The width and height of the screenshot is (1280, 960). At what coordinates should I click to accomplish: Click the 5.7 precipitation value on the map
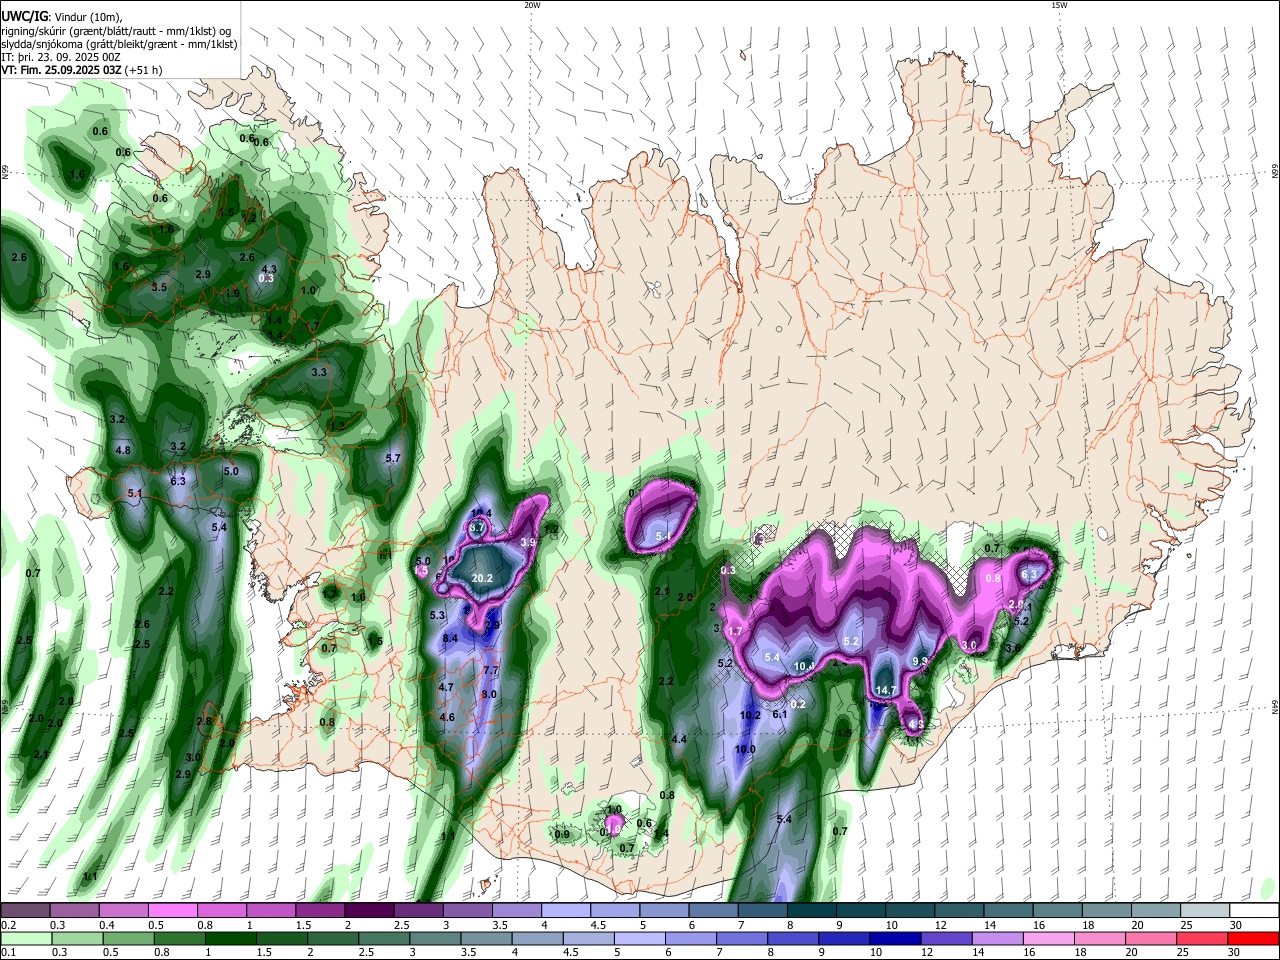[x=393, y=458]
